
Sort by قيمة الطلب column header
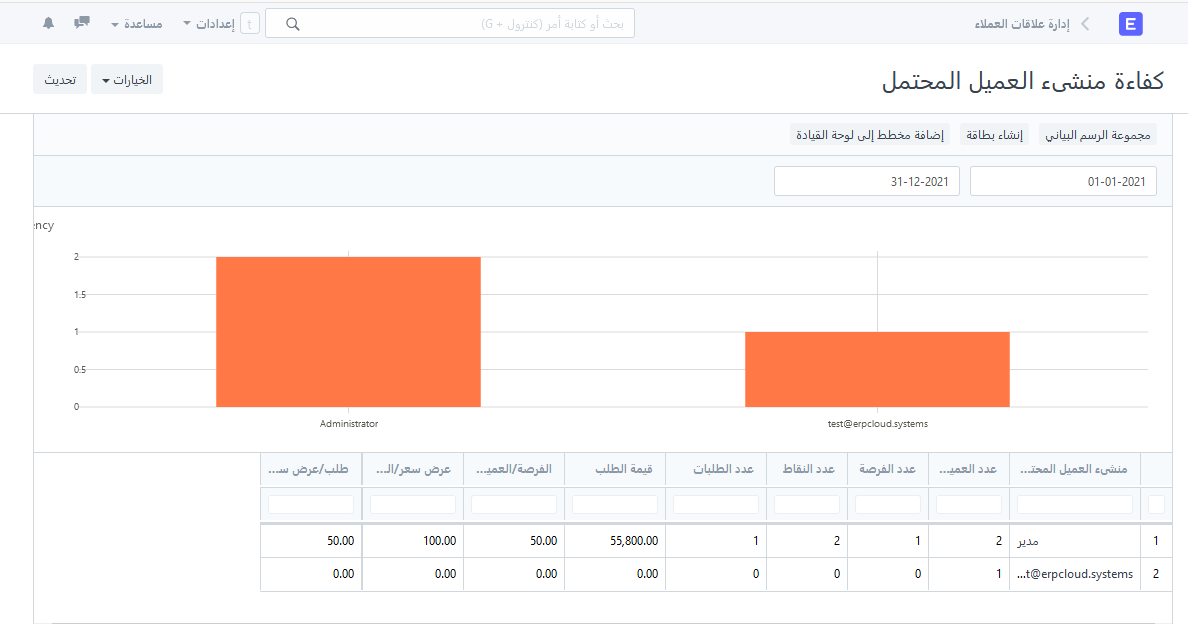[x=614, y=470]
